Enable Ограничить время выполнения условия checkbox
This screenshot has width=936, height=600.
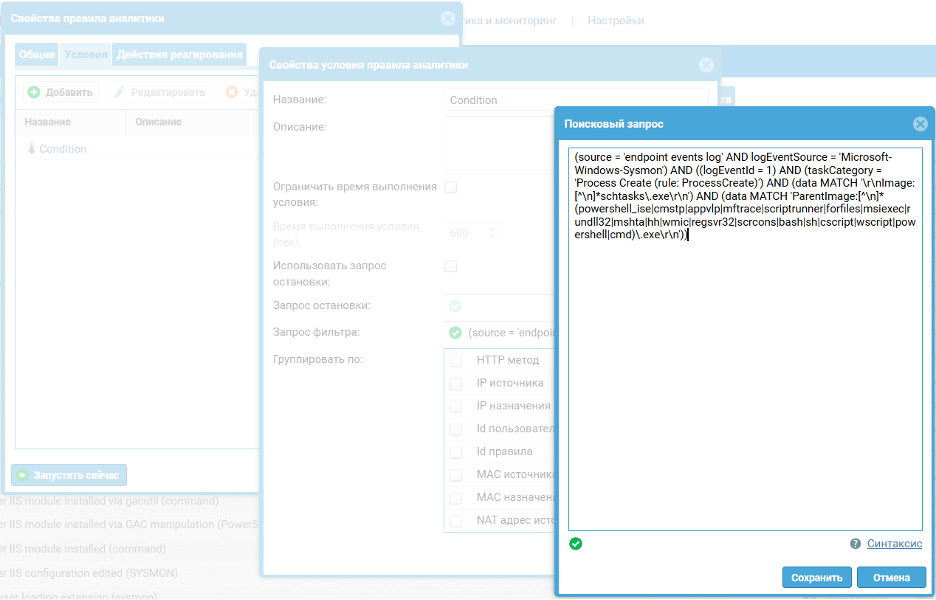[x=451, y=187]
